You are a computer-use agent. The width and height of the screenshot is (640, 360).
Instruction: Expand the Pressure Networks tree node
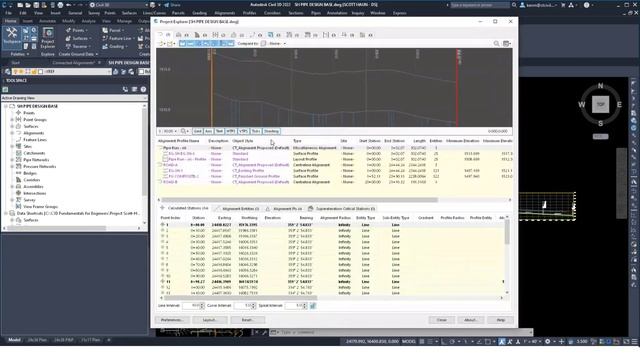(x=12, y=167)
